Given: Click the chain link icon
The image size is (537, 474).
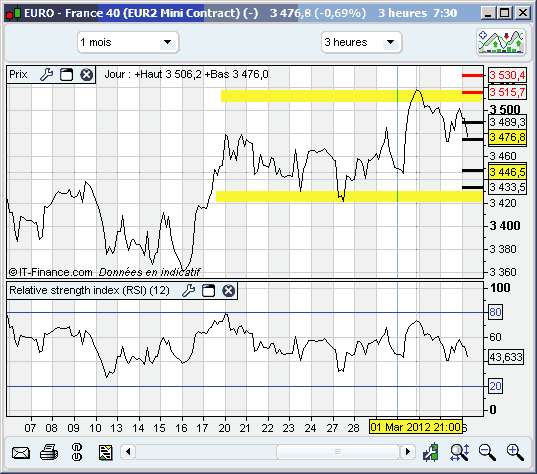Looking at the screenshot, I should click(x=77, y=452).
